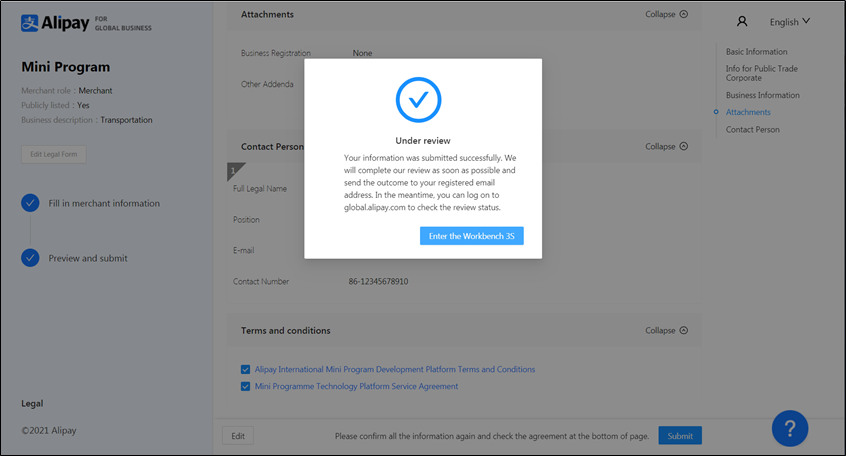Jump to Business Information section
846x456 pixels.
click(x=762, y=95)
